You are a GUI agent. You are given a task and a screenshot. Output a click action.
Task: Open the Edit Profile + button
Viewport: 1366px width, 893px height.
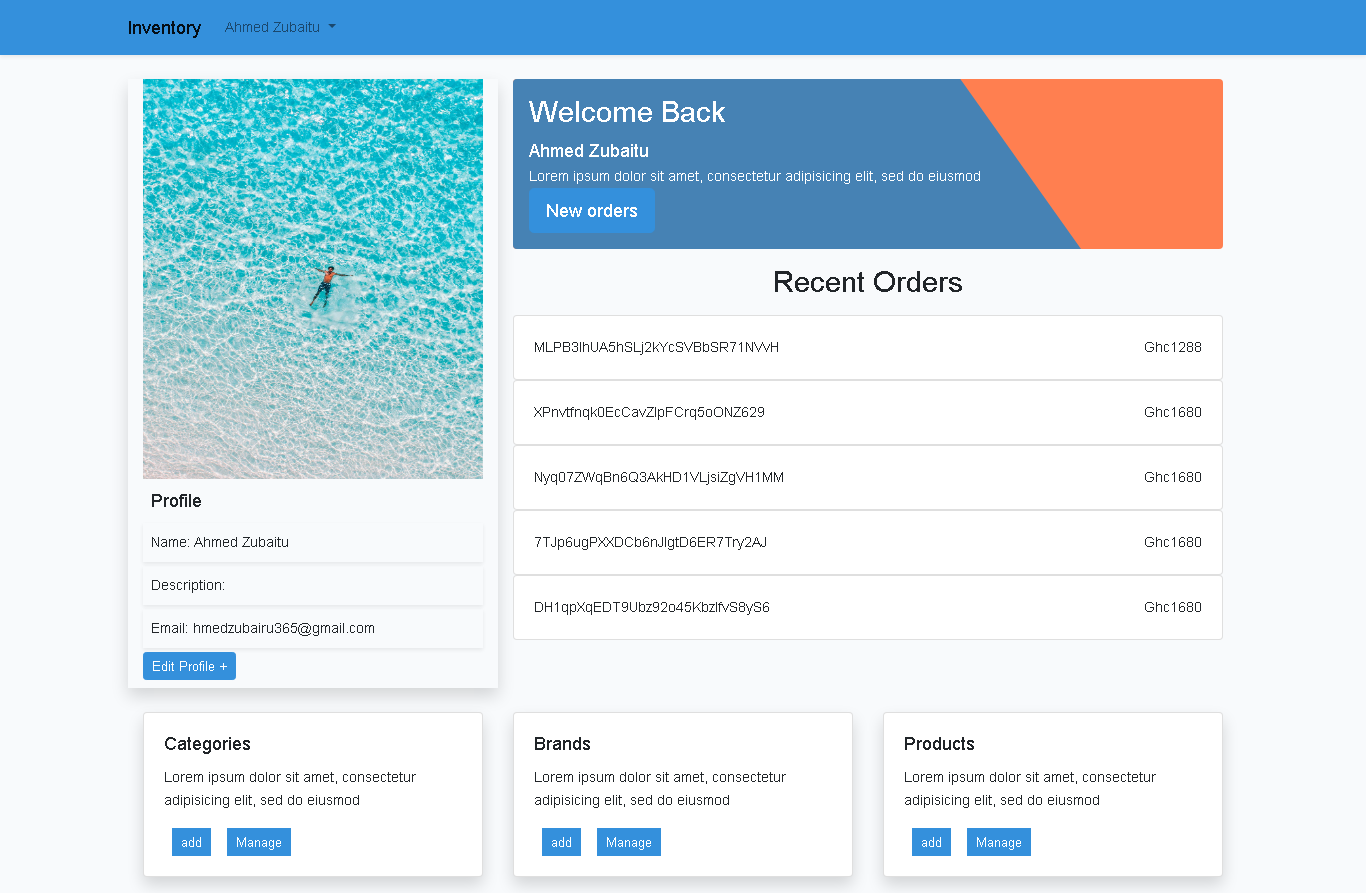[189, 666]
